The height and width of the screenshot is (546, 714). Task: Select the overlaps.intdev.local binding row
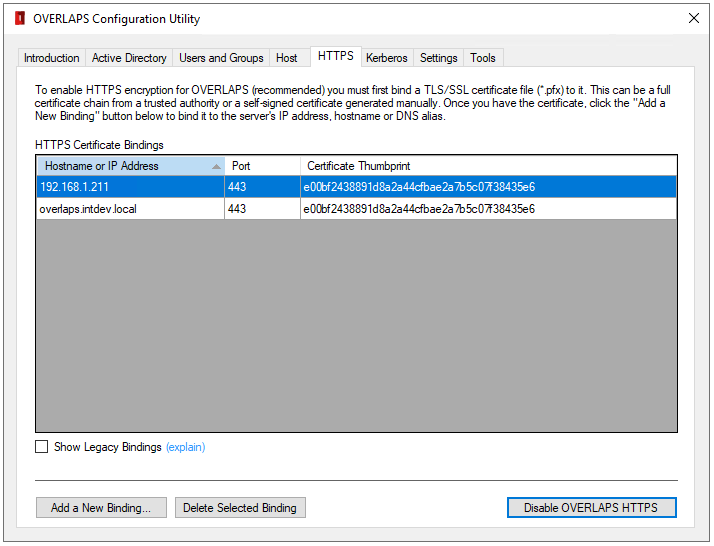[x=357, y=209]
